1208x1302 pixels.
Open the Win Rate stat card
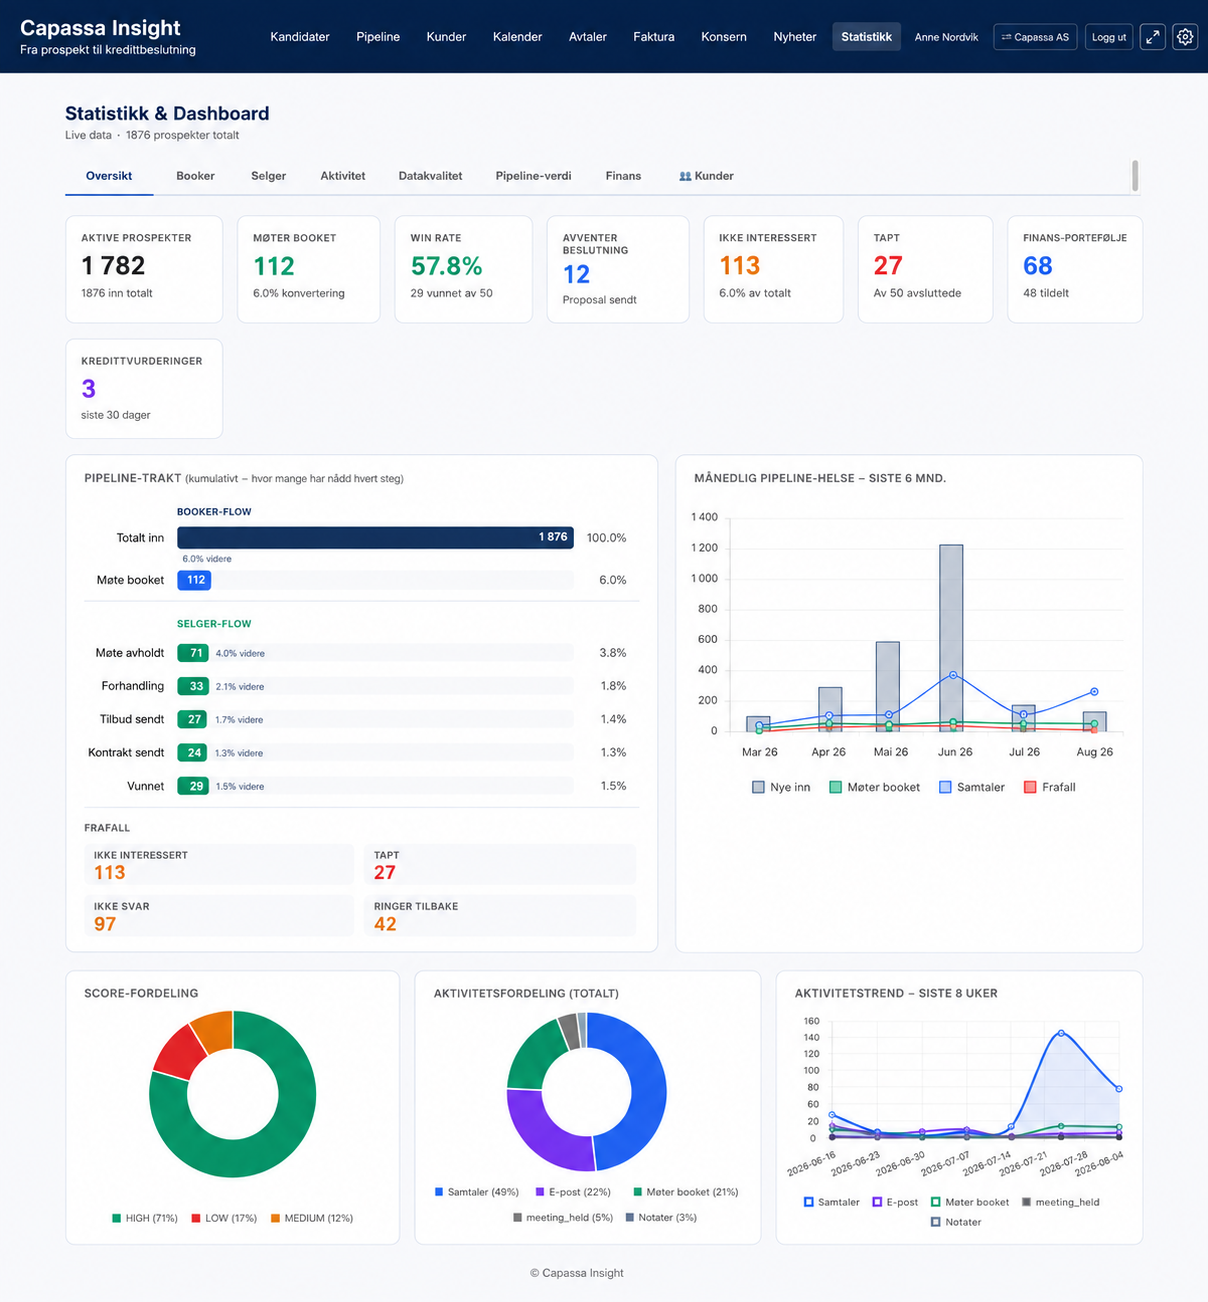tap(463, 269)
